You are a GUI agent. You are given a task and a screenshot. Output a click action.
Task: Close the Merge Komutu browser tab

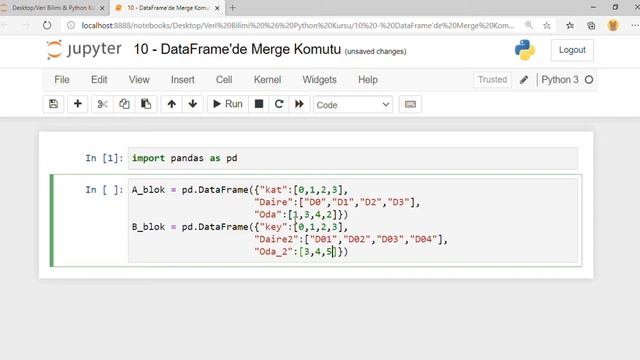217,8
